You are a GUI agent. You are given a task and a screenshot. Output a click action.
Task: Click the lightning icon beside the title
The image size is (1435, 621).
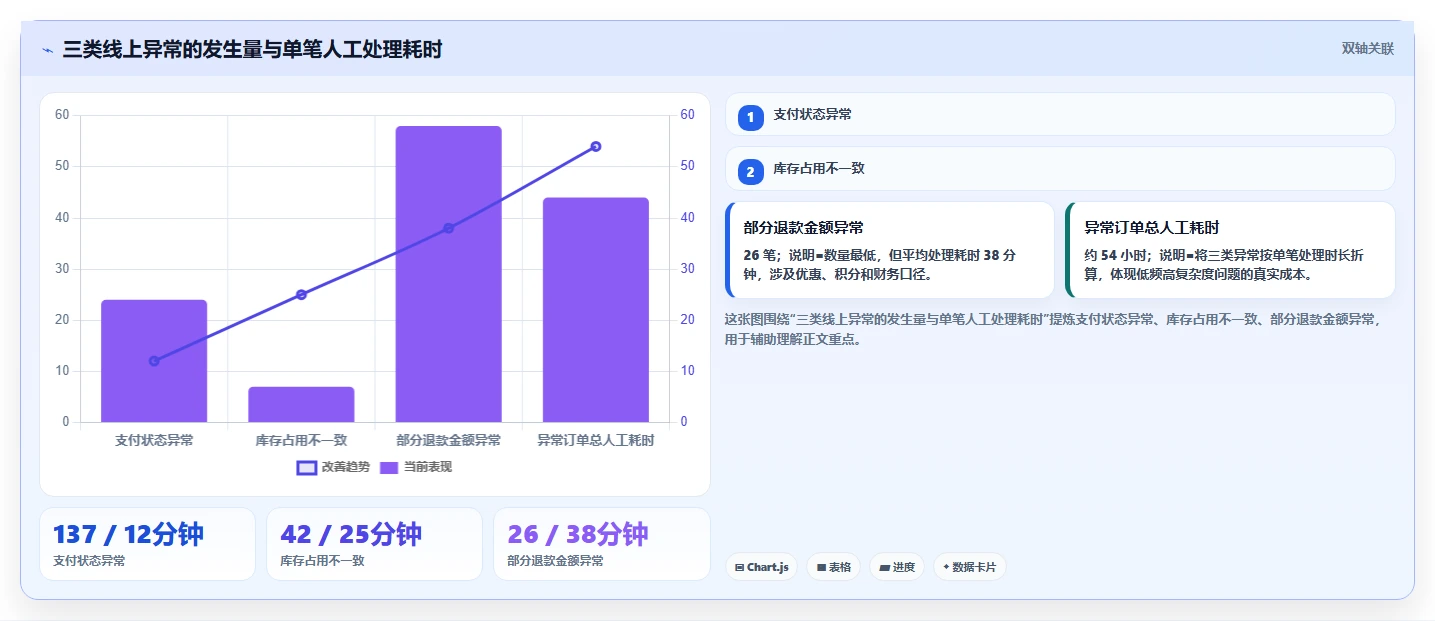click(47, 49)
